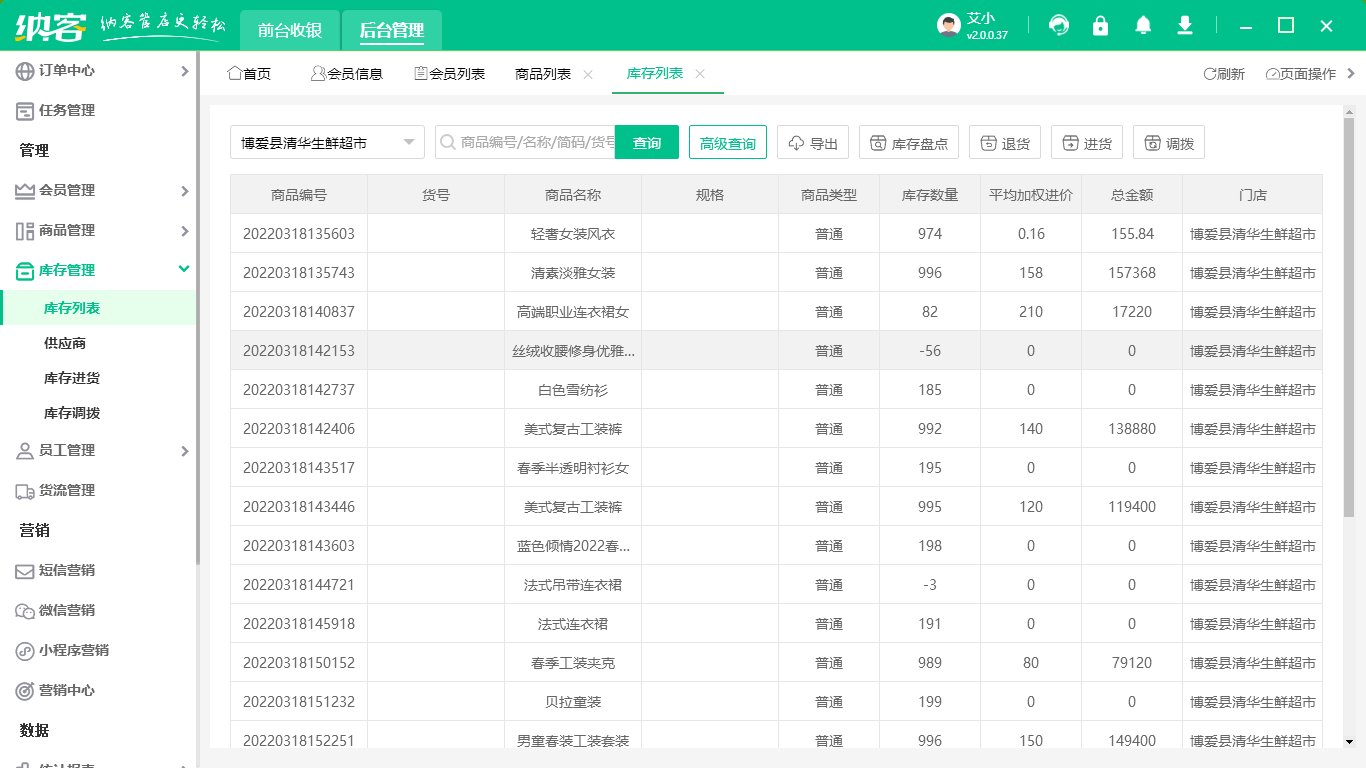Click the 库存管理 box icon
Image resolution: width=1366 pixels, height=768 pixels.
click(25, 271)
